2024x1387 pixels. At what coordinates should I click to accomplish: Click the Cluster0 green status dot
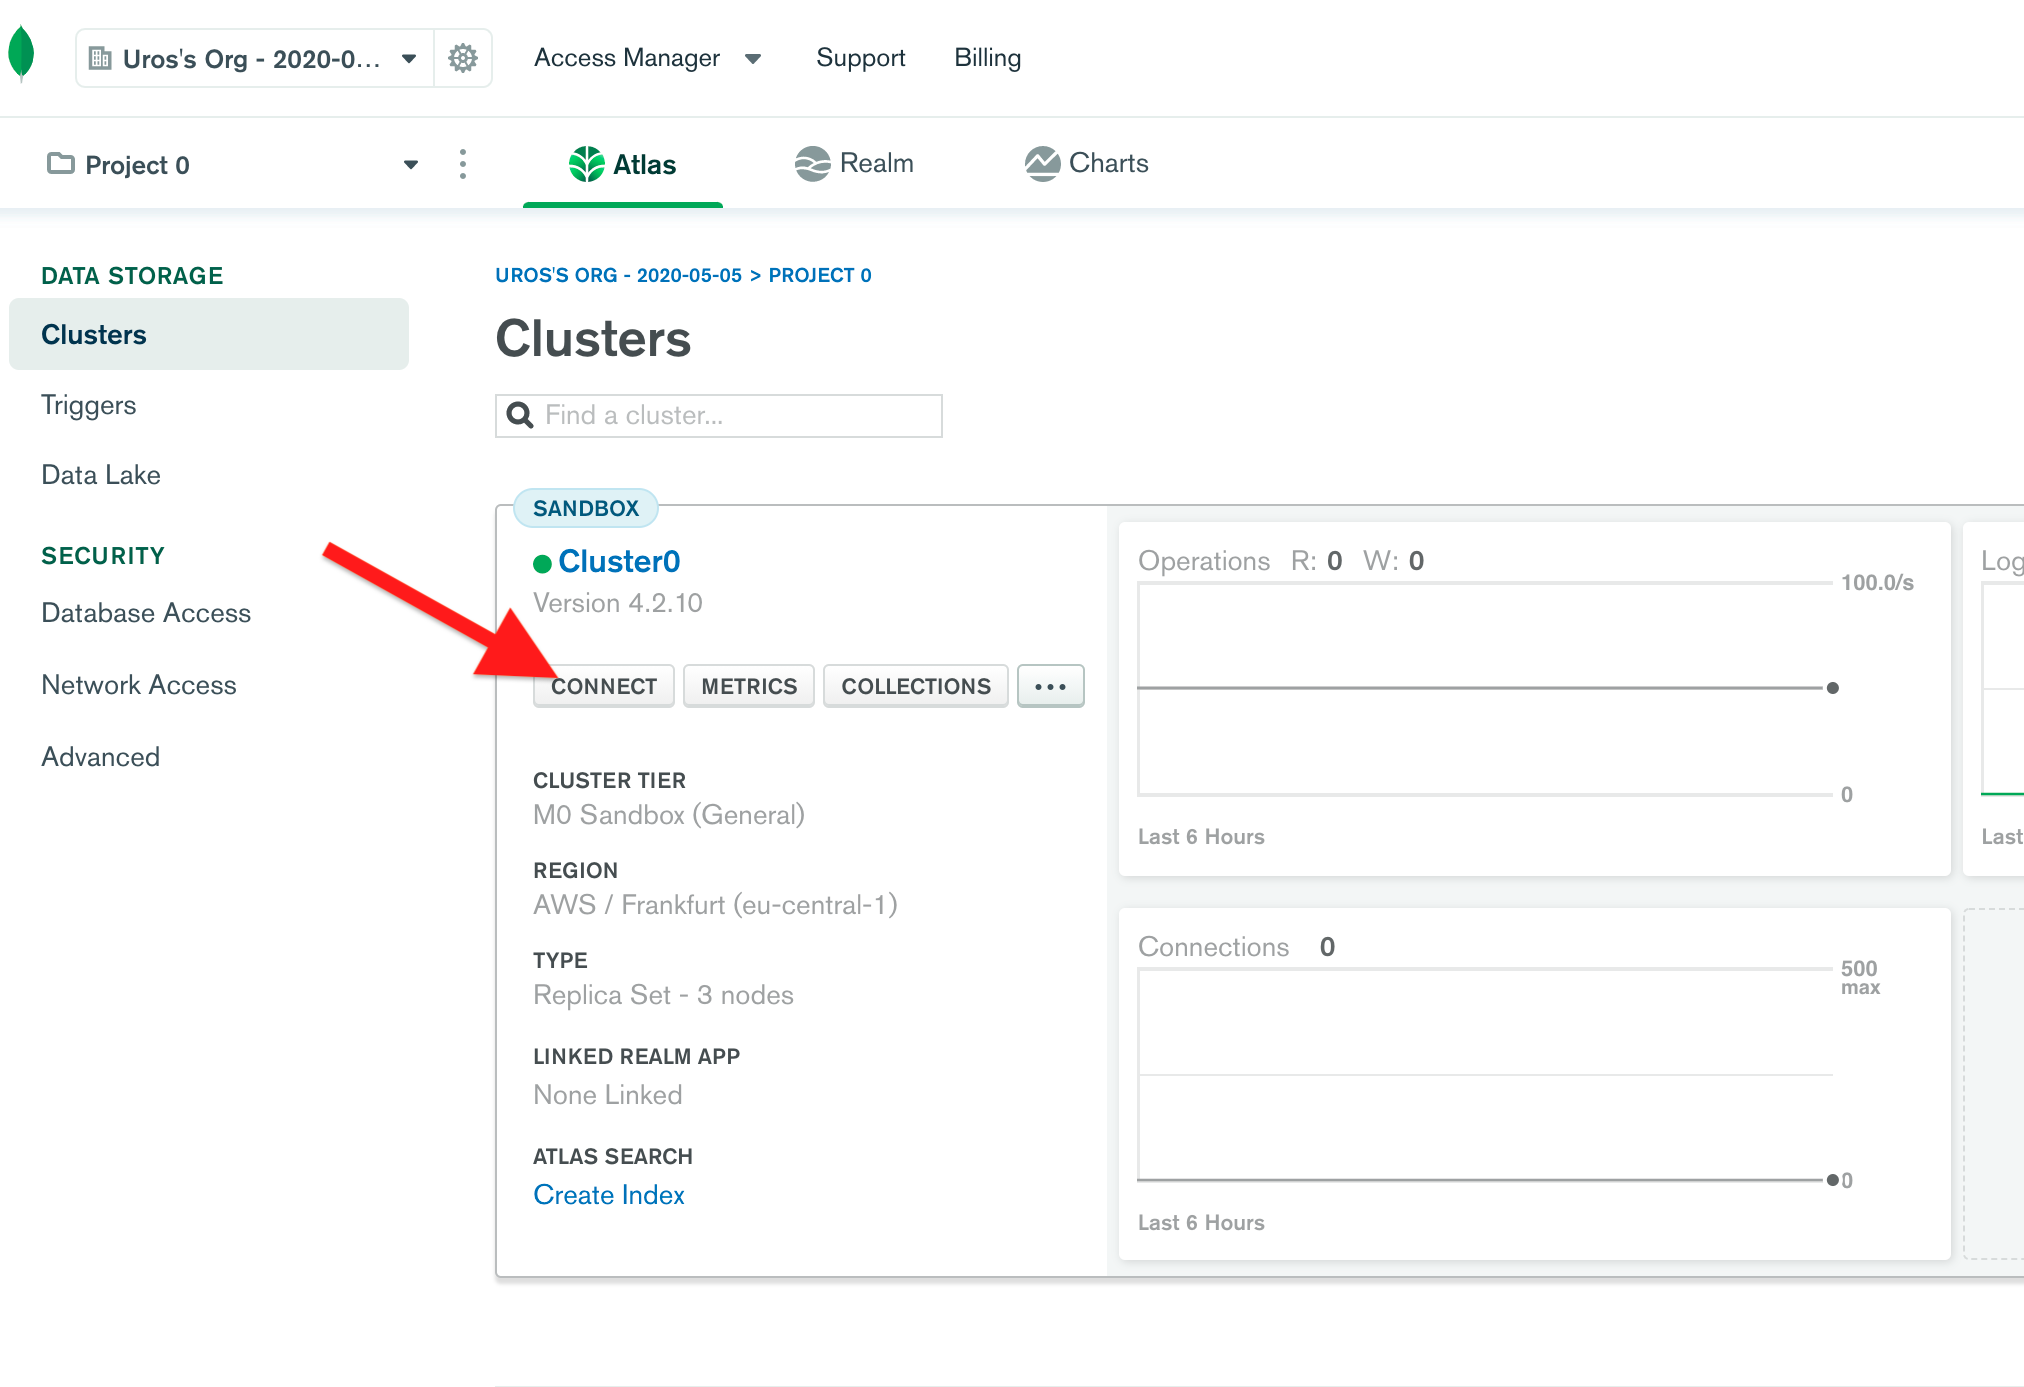[x=542, y=564]
